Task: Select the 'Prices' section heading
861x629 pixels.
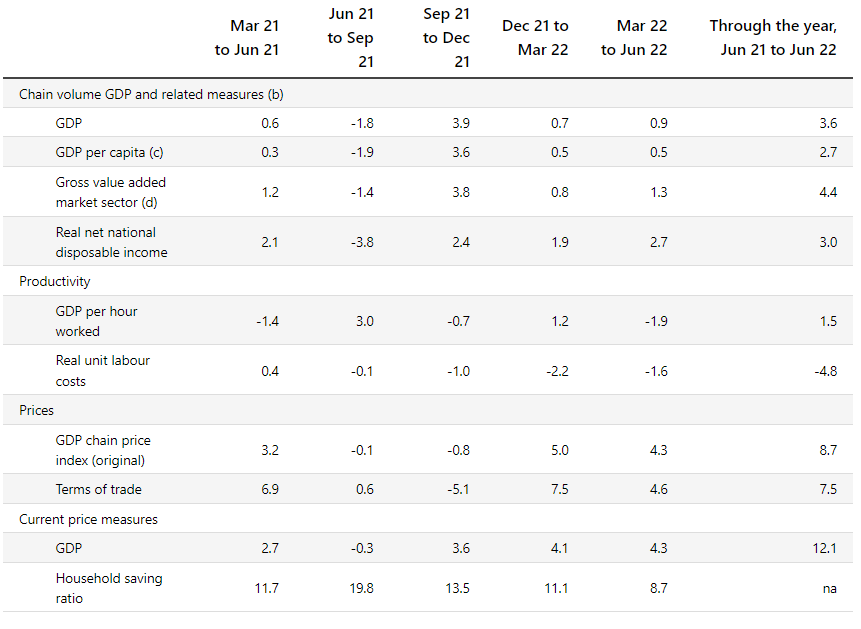Action: 37,410
